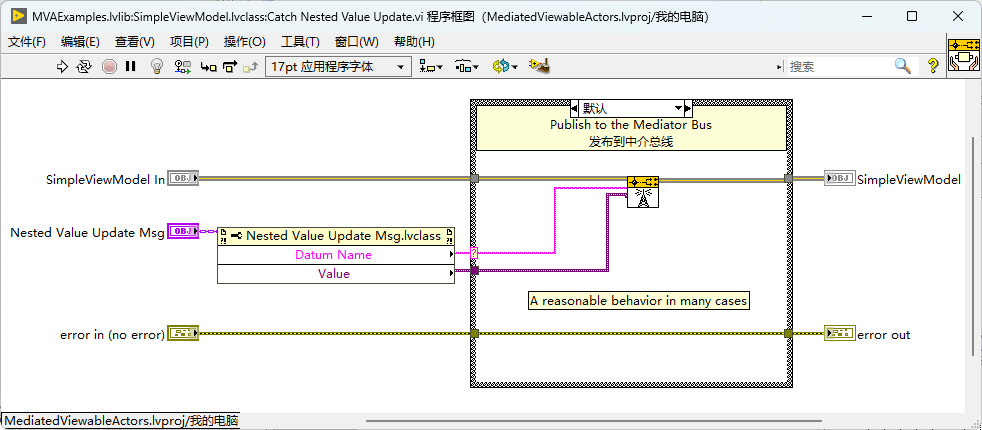Select the SimpleViewModel output OBJ terminal
982x430 pixels.
pos(839,178)
